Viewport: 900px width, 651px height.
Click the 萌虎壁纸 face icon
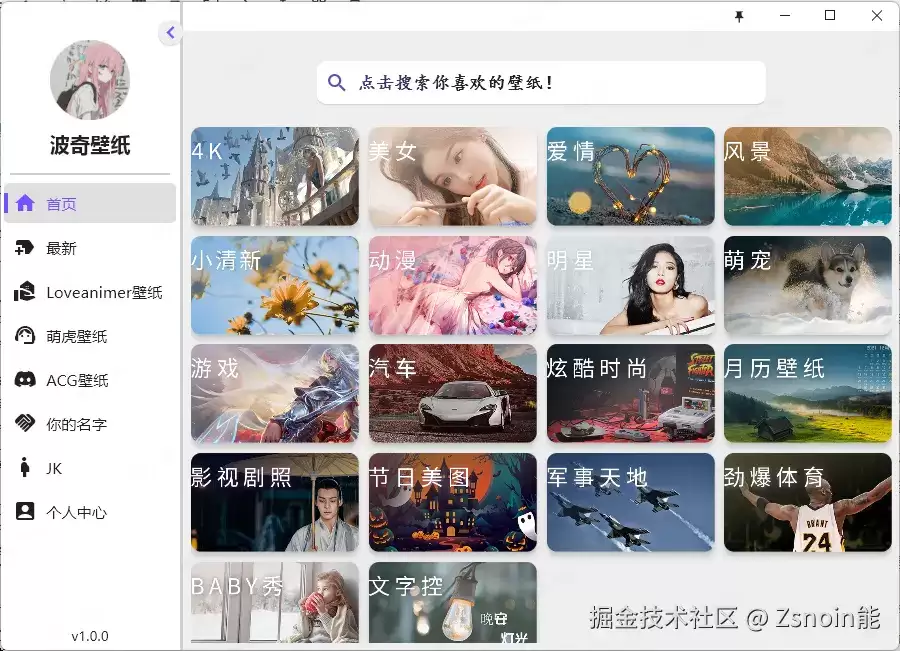pyautogui.click(x=25, y=335)
